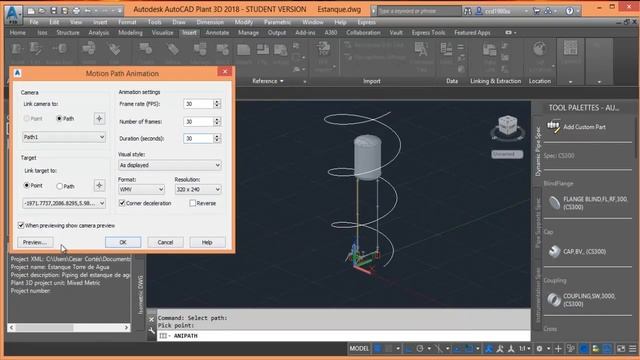
Task: Open workspace switching gear in status bar
Action: [539, 349]
